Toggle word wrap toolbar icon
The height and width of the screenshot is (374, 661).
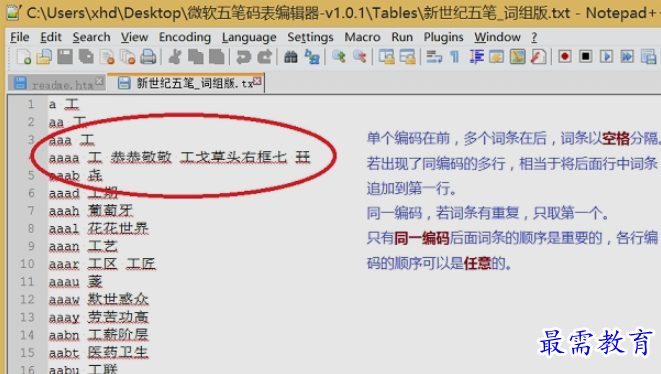pyautogui.click(x=434, y=57)
